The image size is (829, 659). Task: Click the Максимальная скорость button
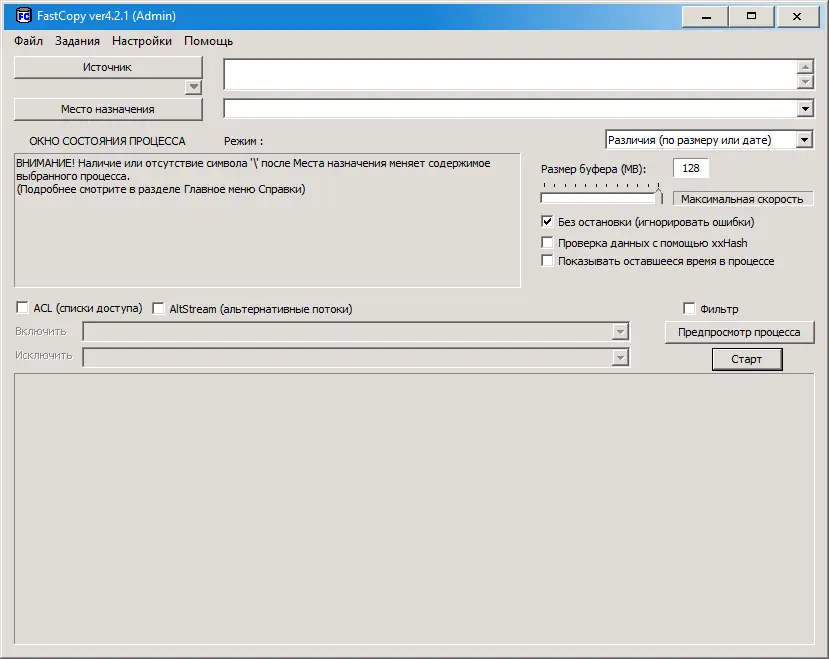click(742, 199)
